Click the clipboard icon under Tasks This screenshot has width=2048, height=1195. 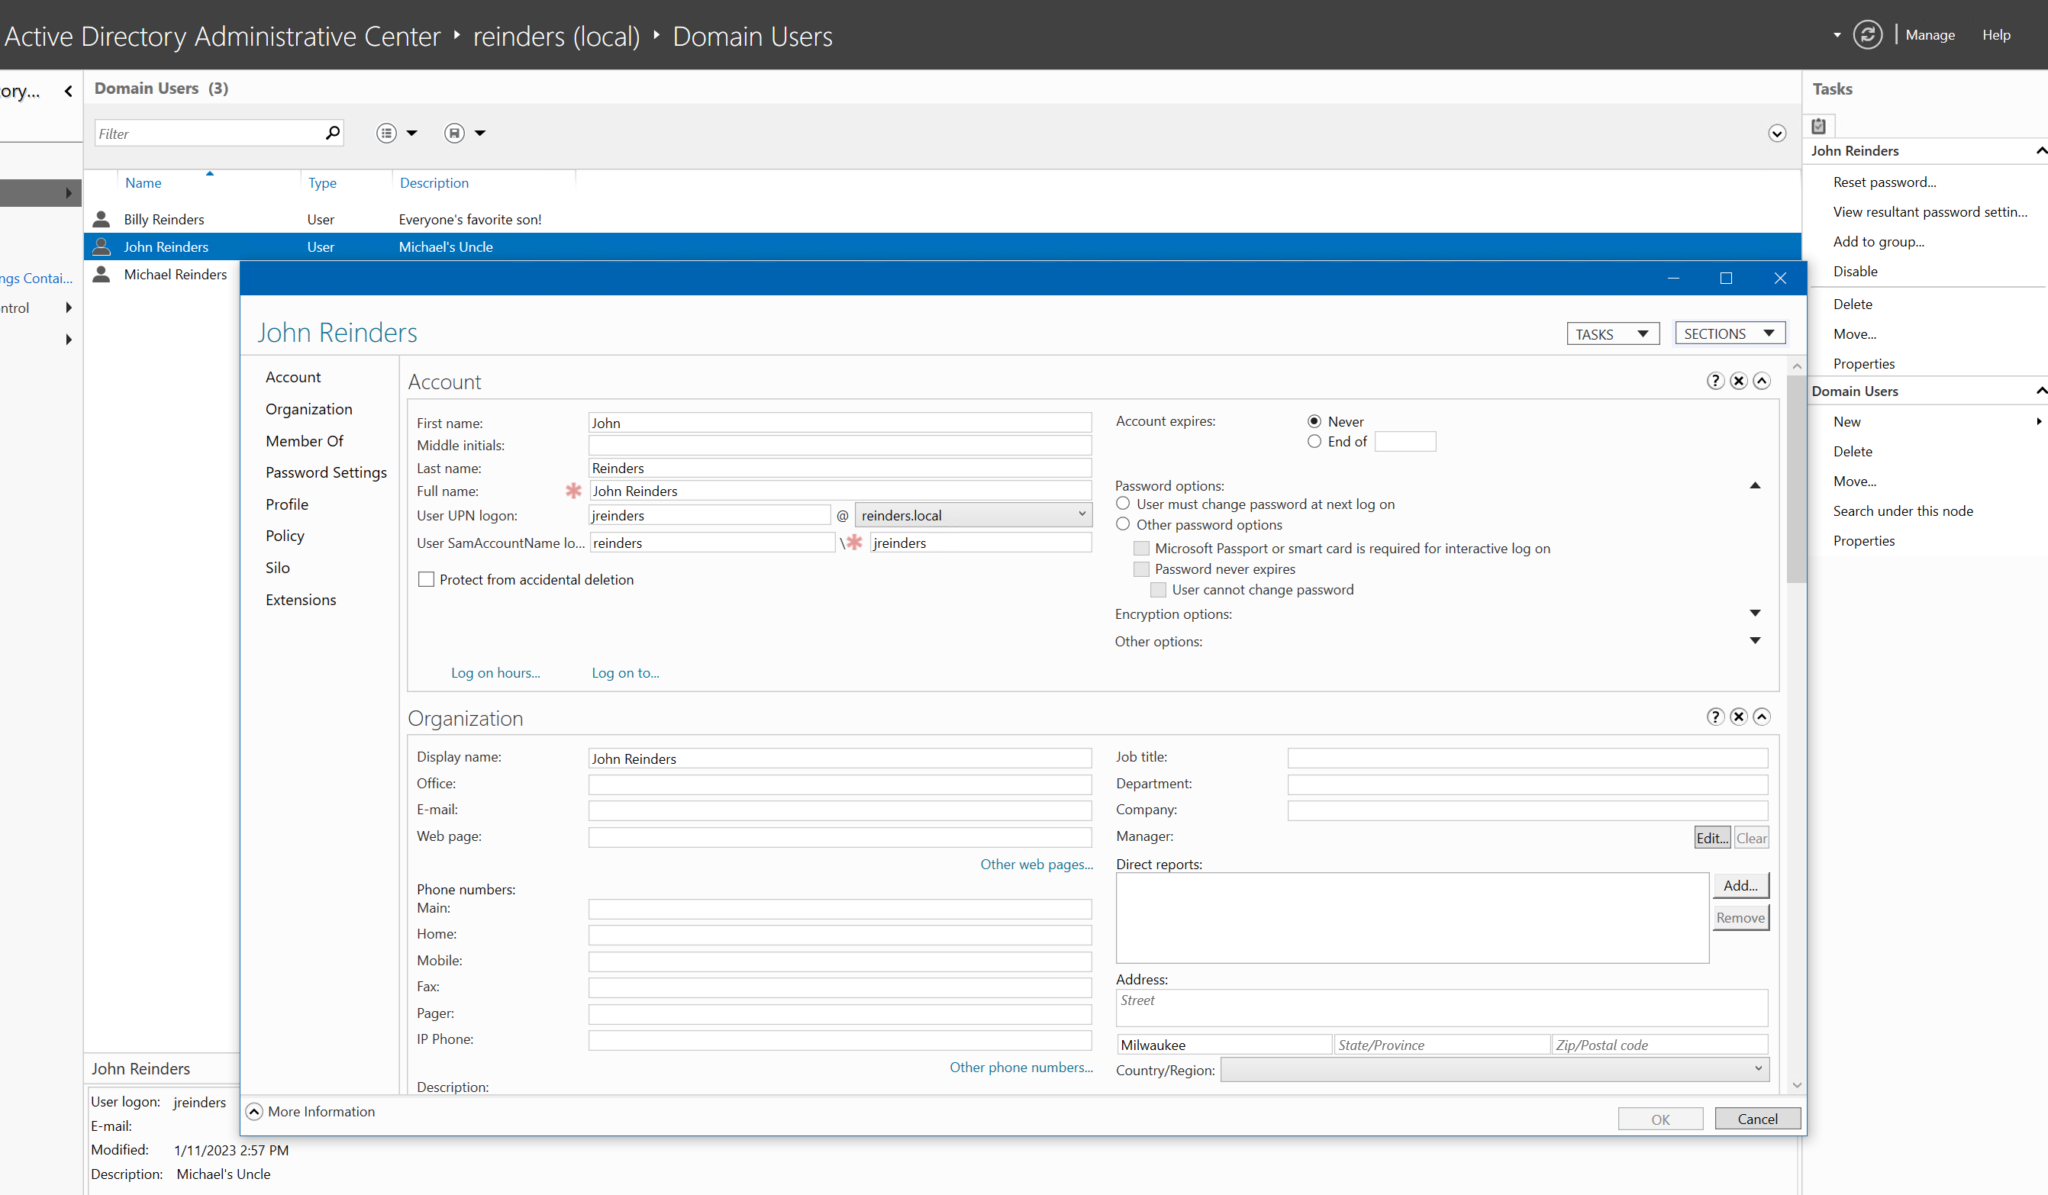pos(1819,124)
